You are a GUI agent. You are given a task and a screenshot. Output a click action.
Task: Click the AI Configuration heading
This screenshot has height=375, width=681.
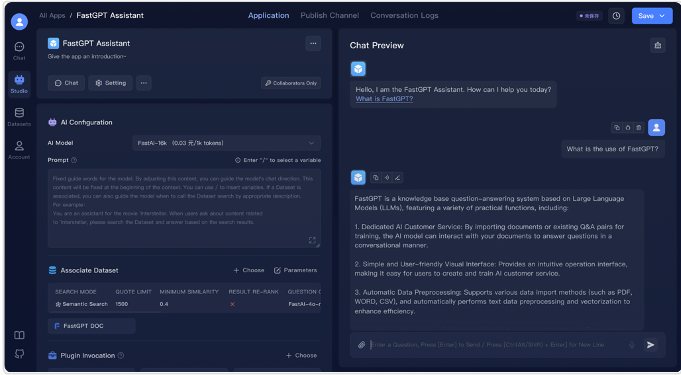[x=86, y=123]
